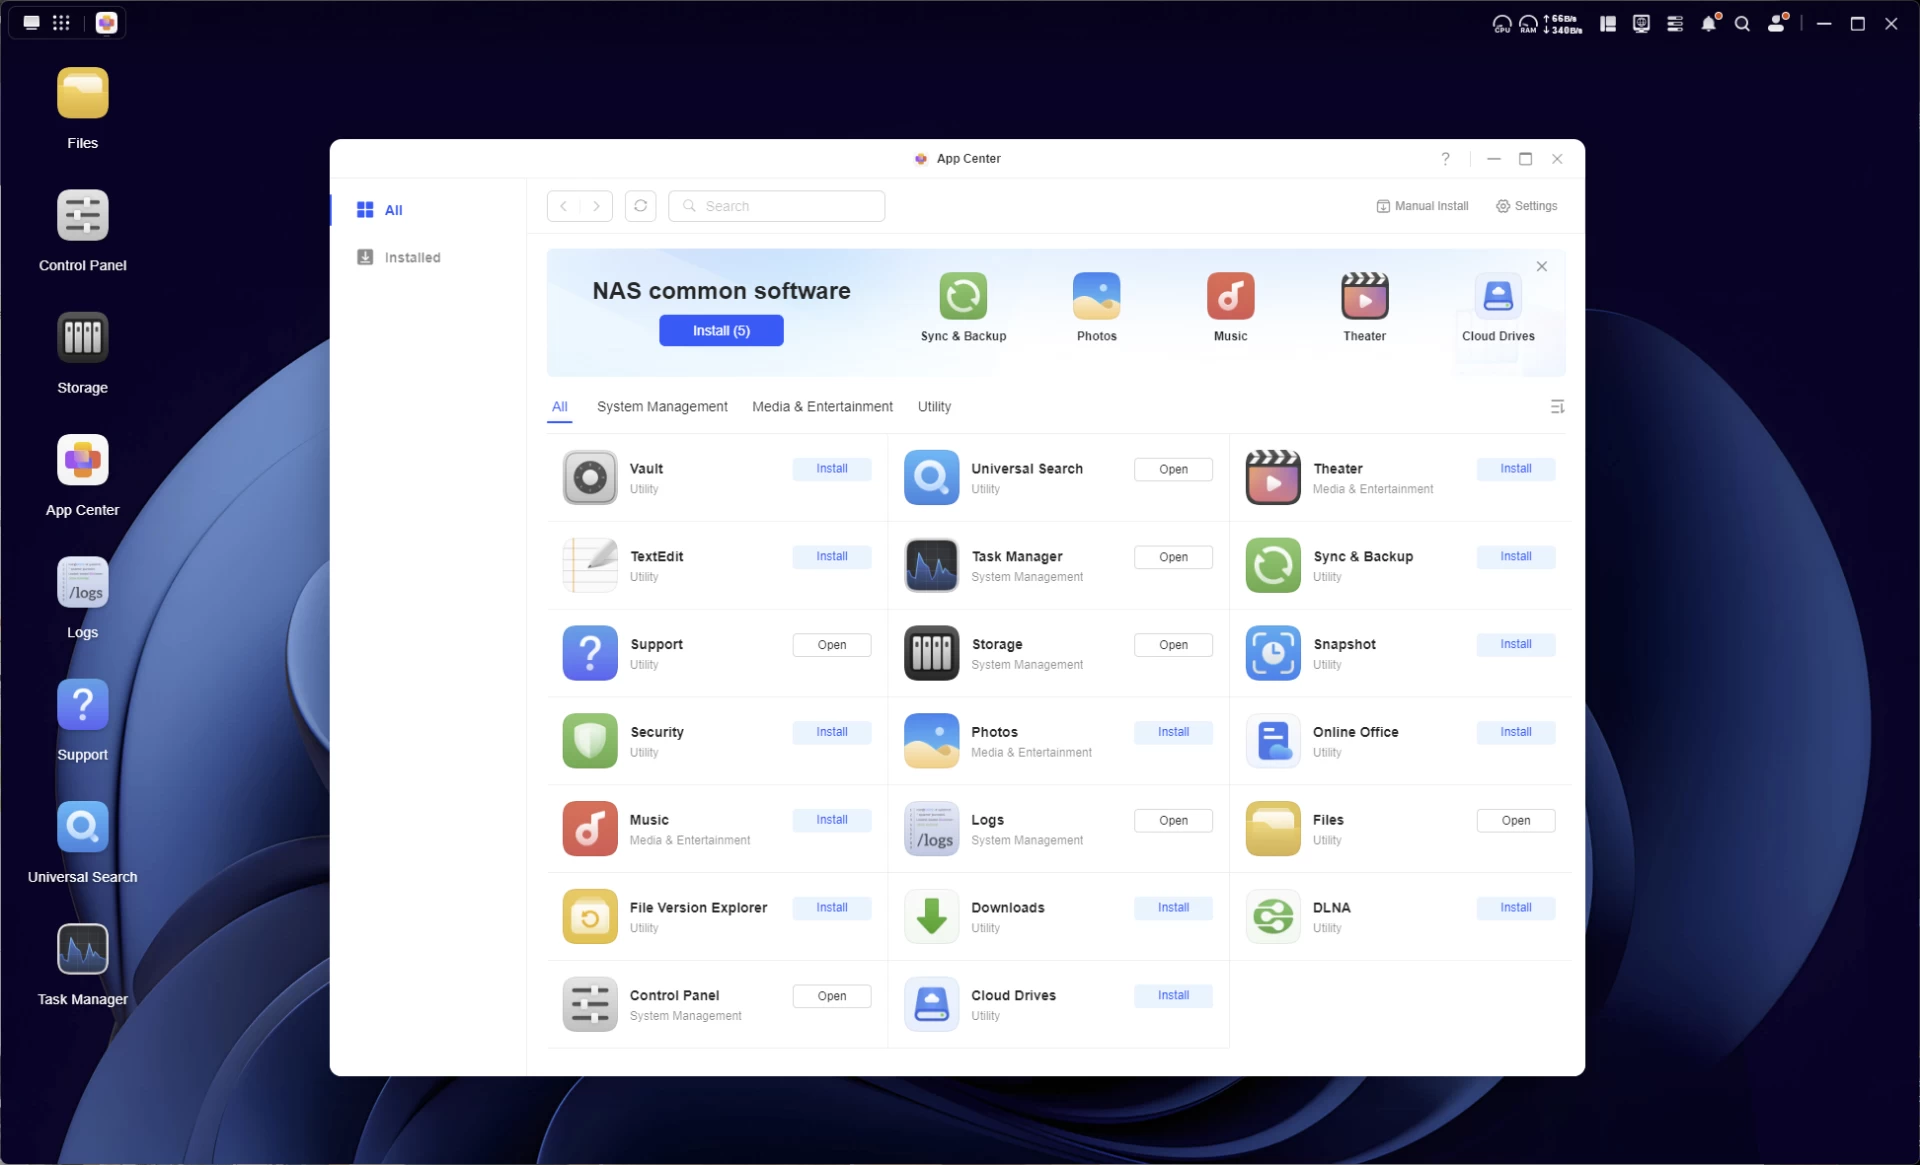Install the Downloads app
1920x1165 pixels.
(x=1174, y=909)
